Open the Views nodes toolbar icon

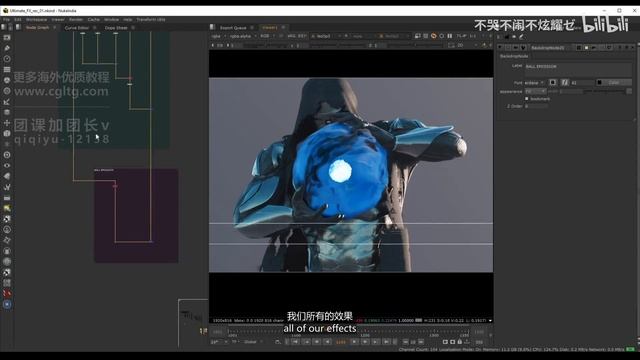click(x=7, y=166)
